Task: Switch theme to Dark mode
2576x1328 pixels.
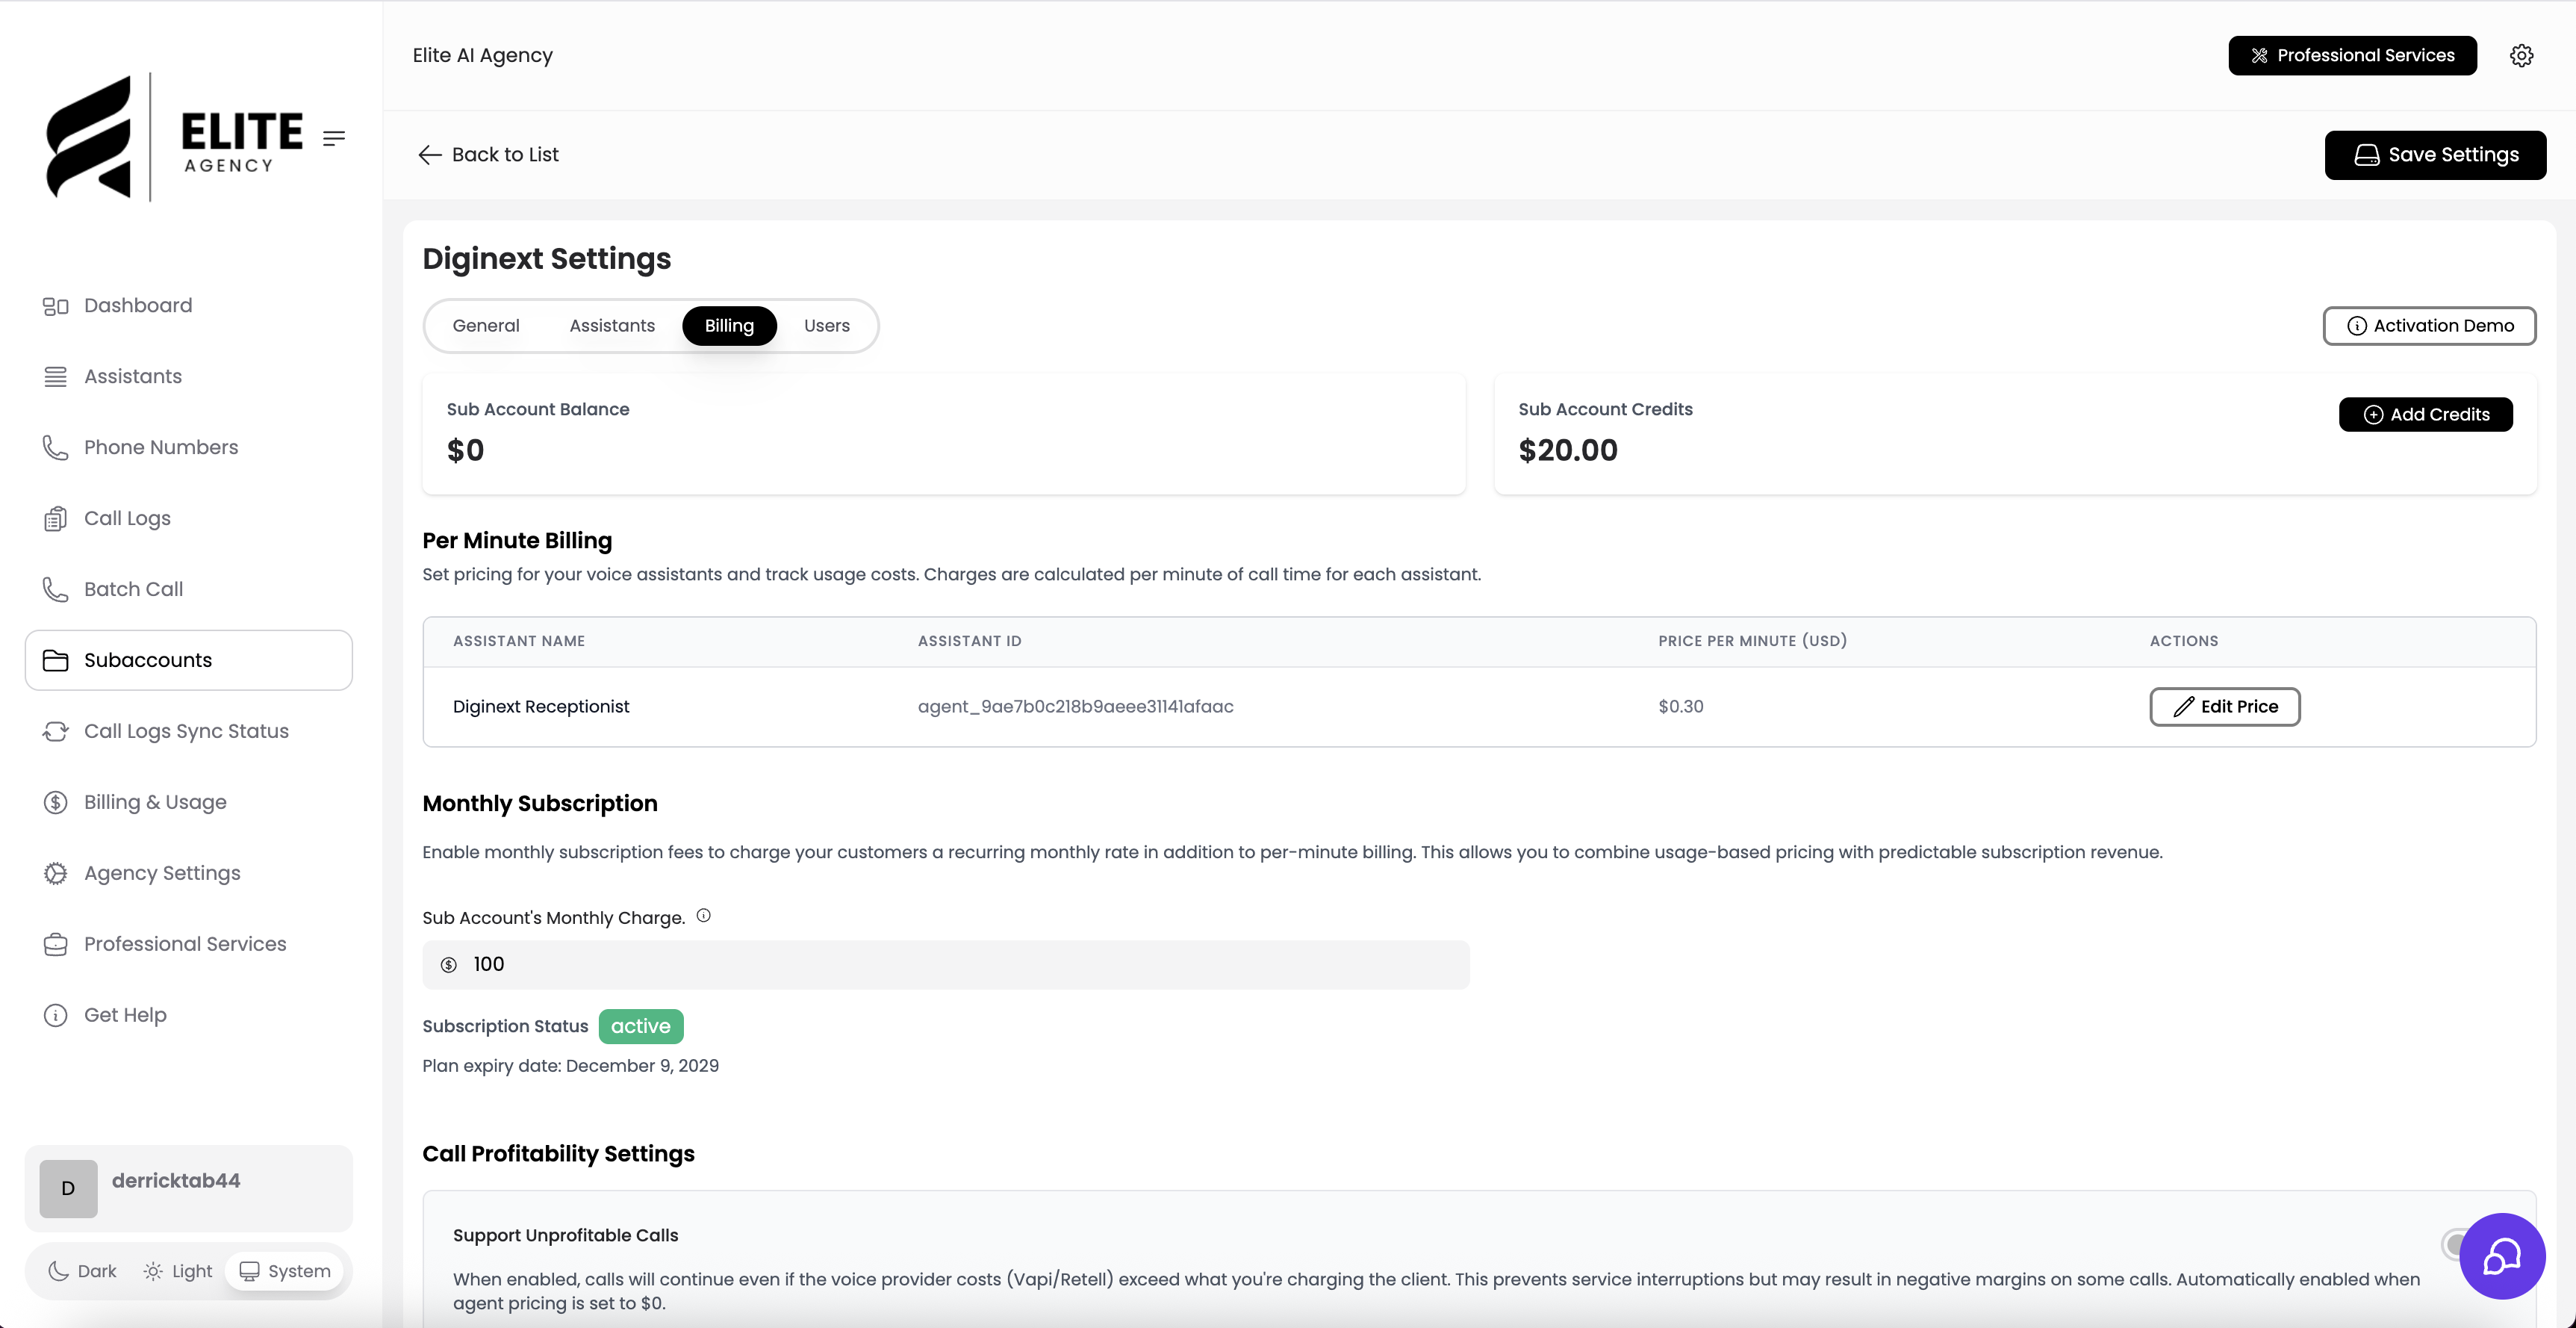Action: 82,1271
